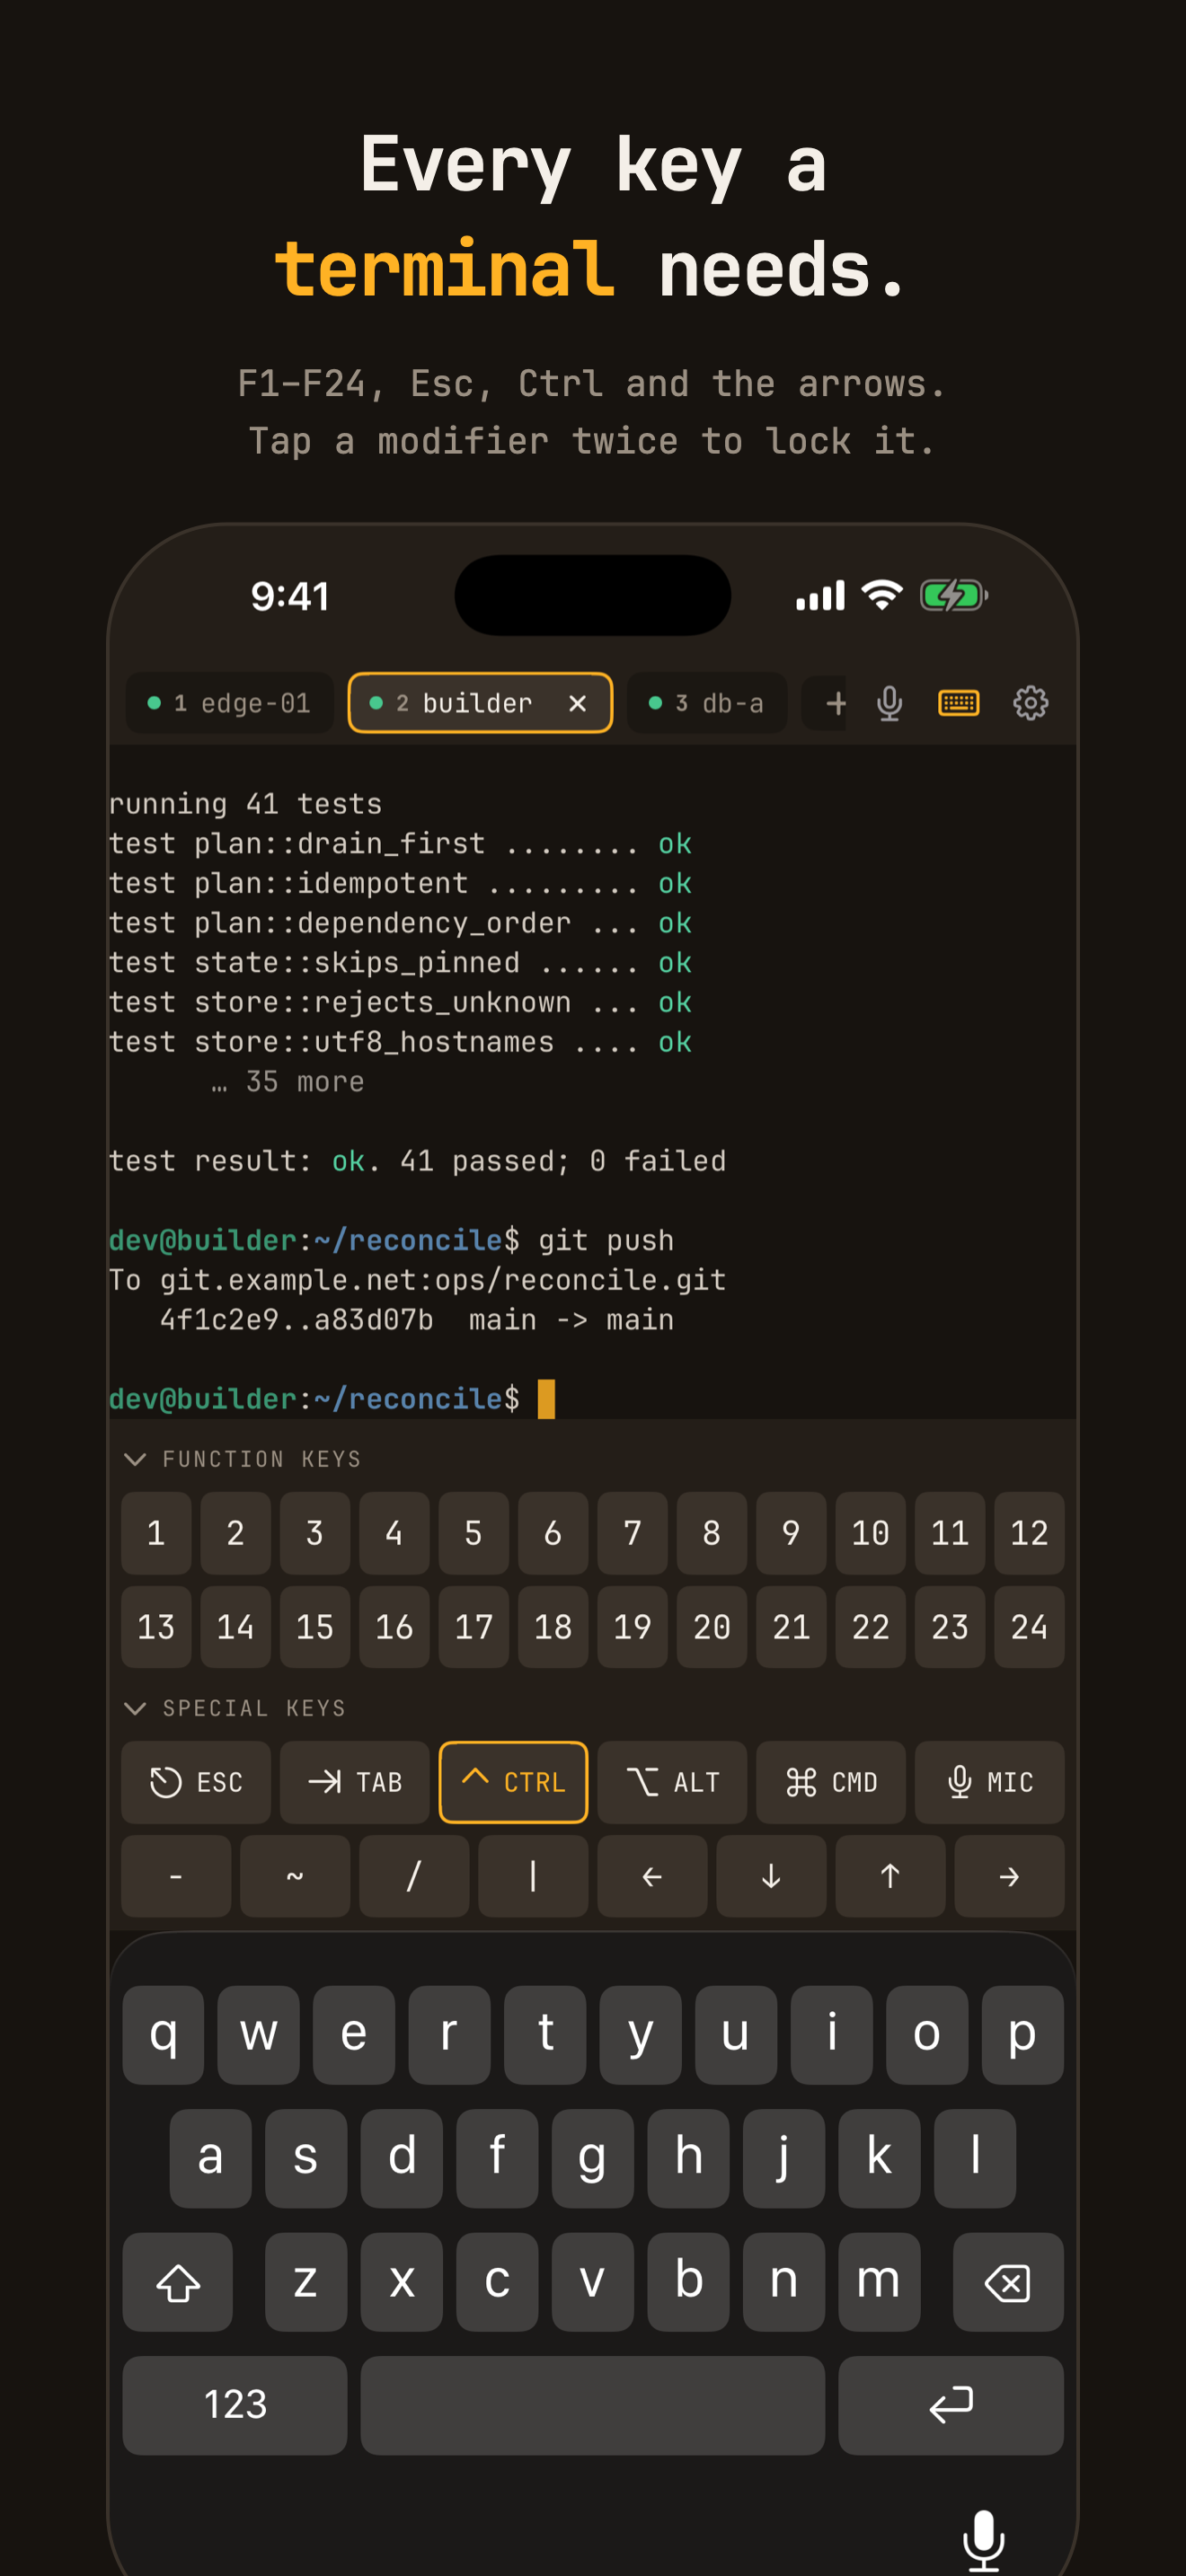
Task: Open settings with the gear icon
Action: pos(1030,703)
